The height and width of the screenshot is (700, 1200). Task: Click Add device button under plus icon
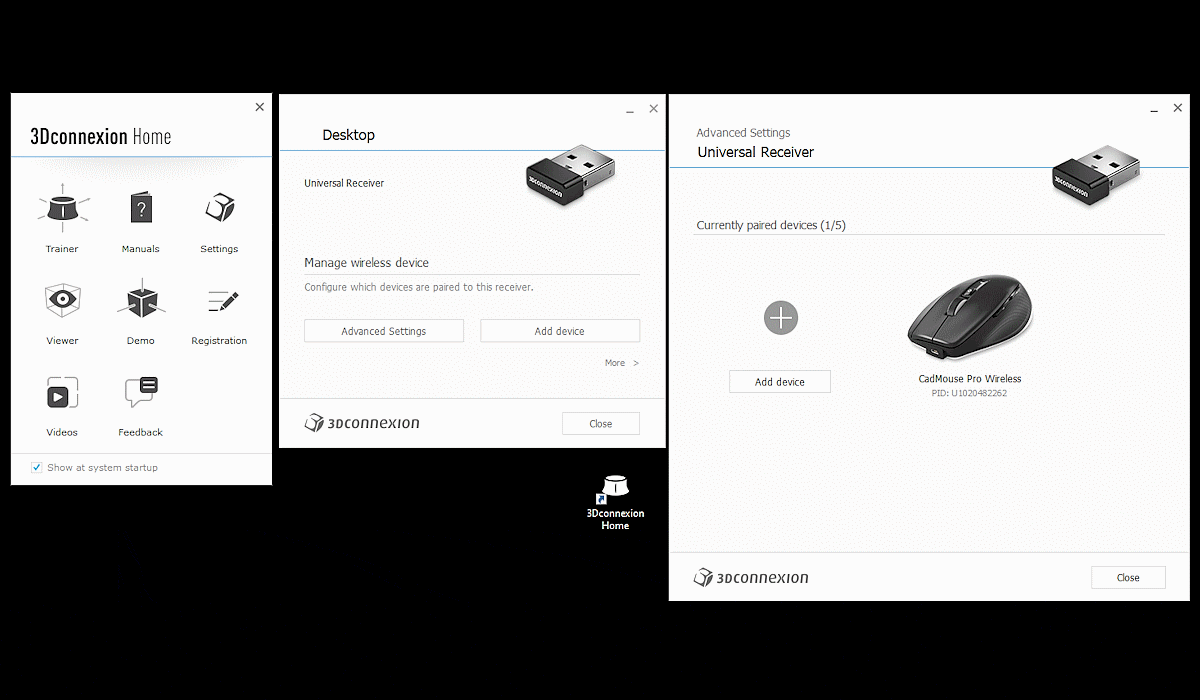pos(780,382)
